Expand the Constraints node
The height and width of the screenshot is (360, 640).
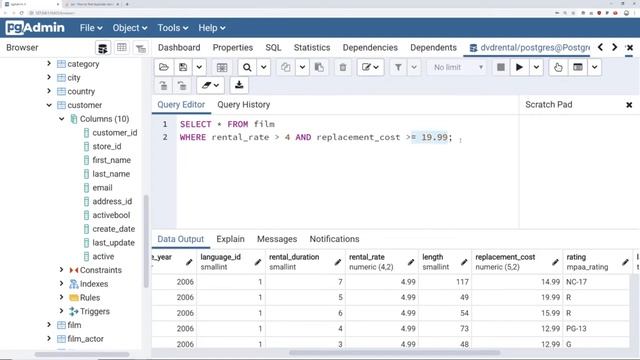[62, 270]
